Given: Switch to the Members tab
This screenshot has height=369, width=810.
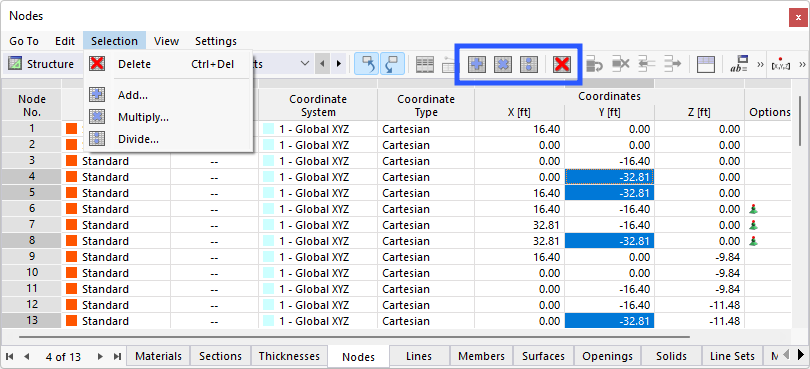Looking at the screenshot, I should (x=481, y=356).
